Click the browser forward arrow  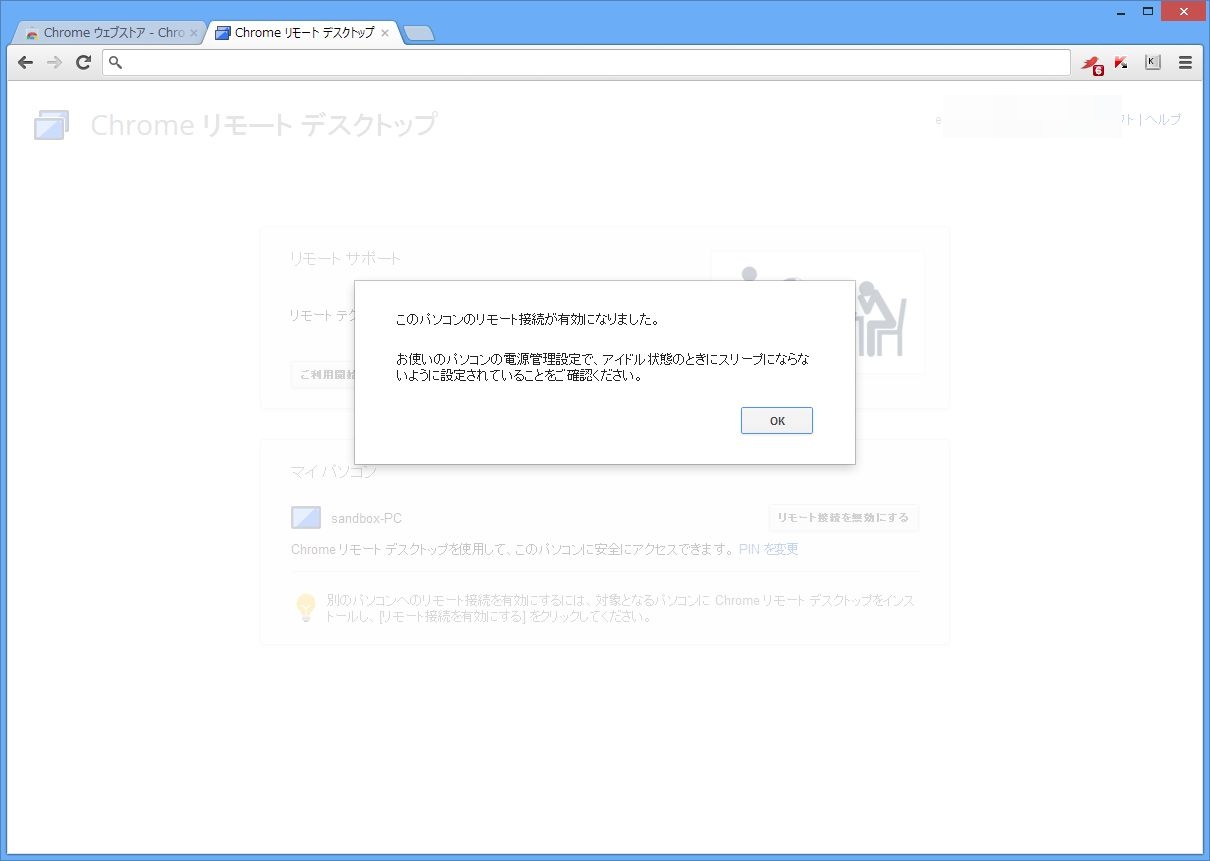point(55,62)
